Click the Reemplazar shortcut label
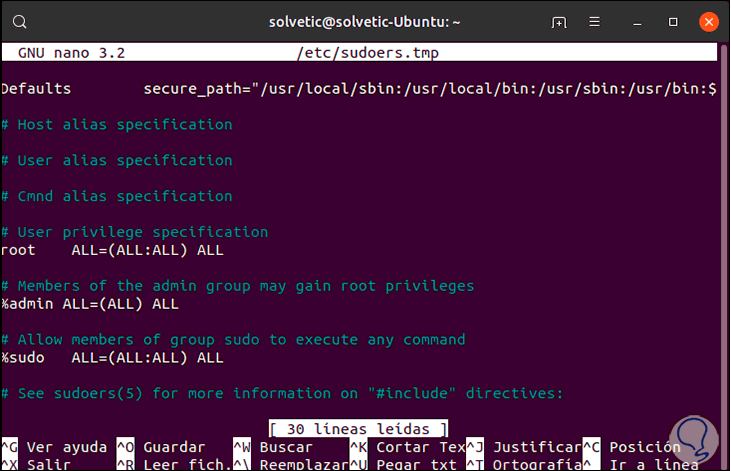This screenshot has width=731, height=471. click(x=300, y=465)
